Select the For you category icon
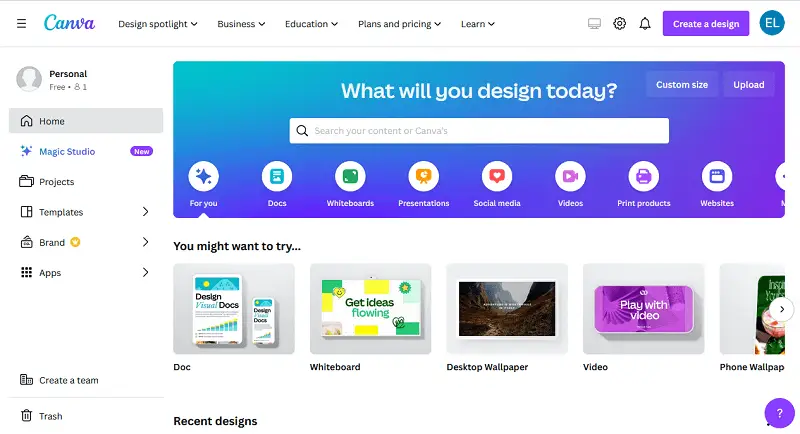This screenshot has width=800, height=434. point(204,176)
